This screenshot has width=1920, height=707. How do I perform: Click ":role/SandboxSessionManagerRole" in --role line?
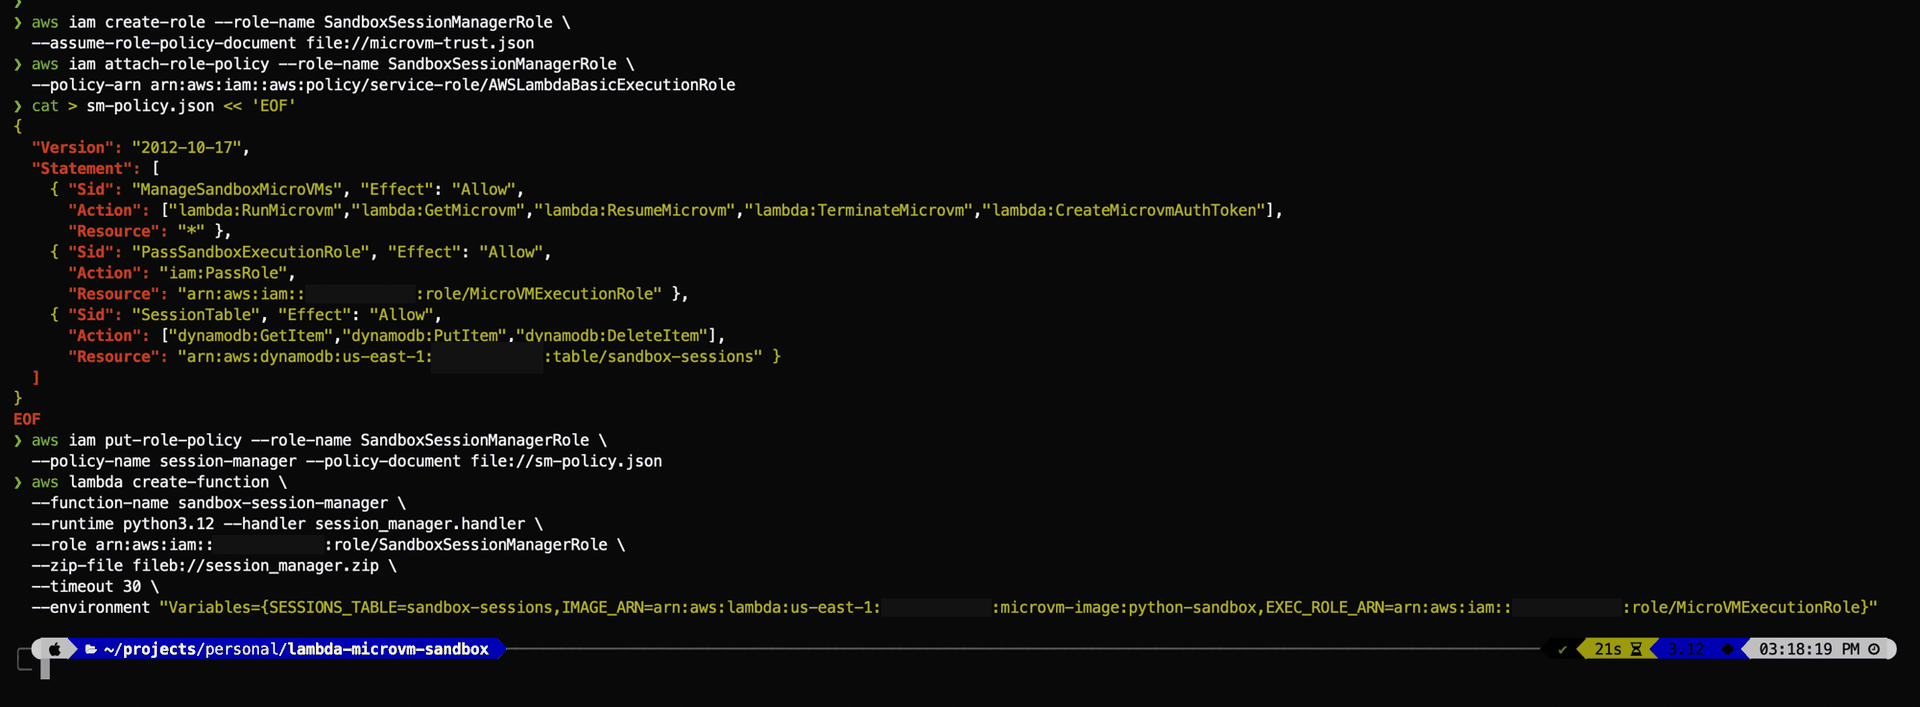point(466,545)
